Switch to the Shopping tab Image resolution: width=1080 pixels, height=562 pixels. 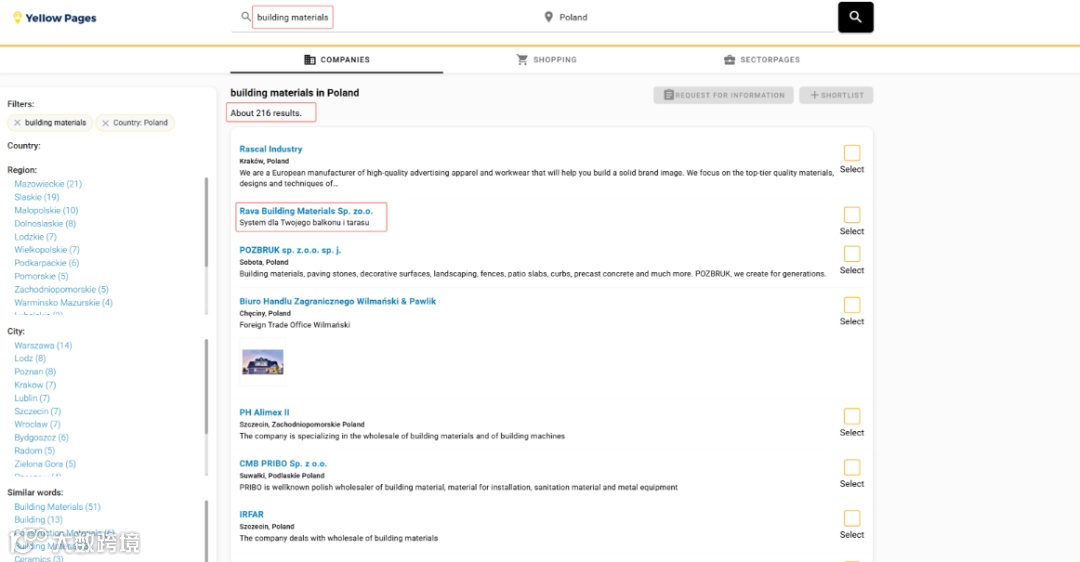pos(547,60)
